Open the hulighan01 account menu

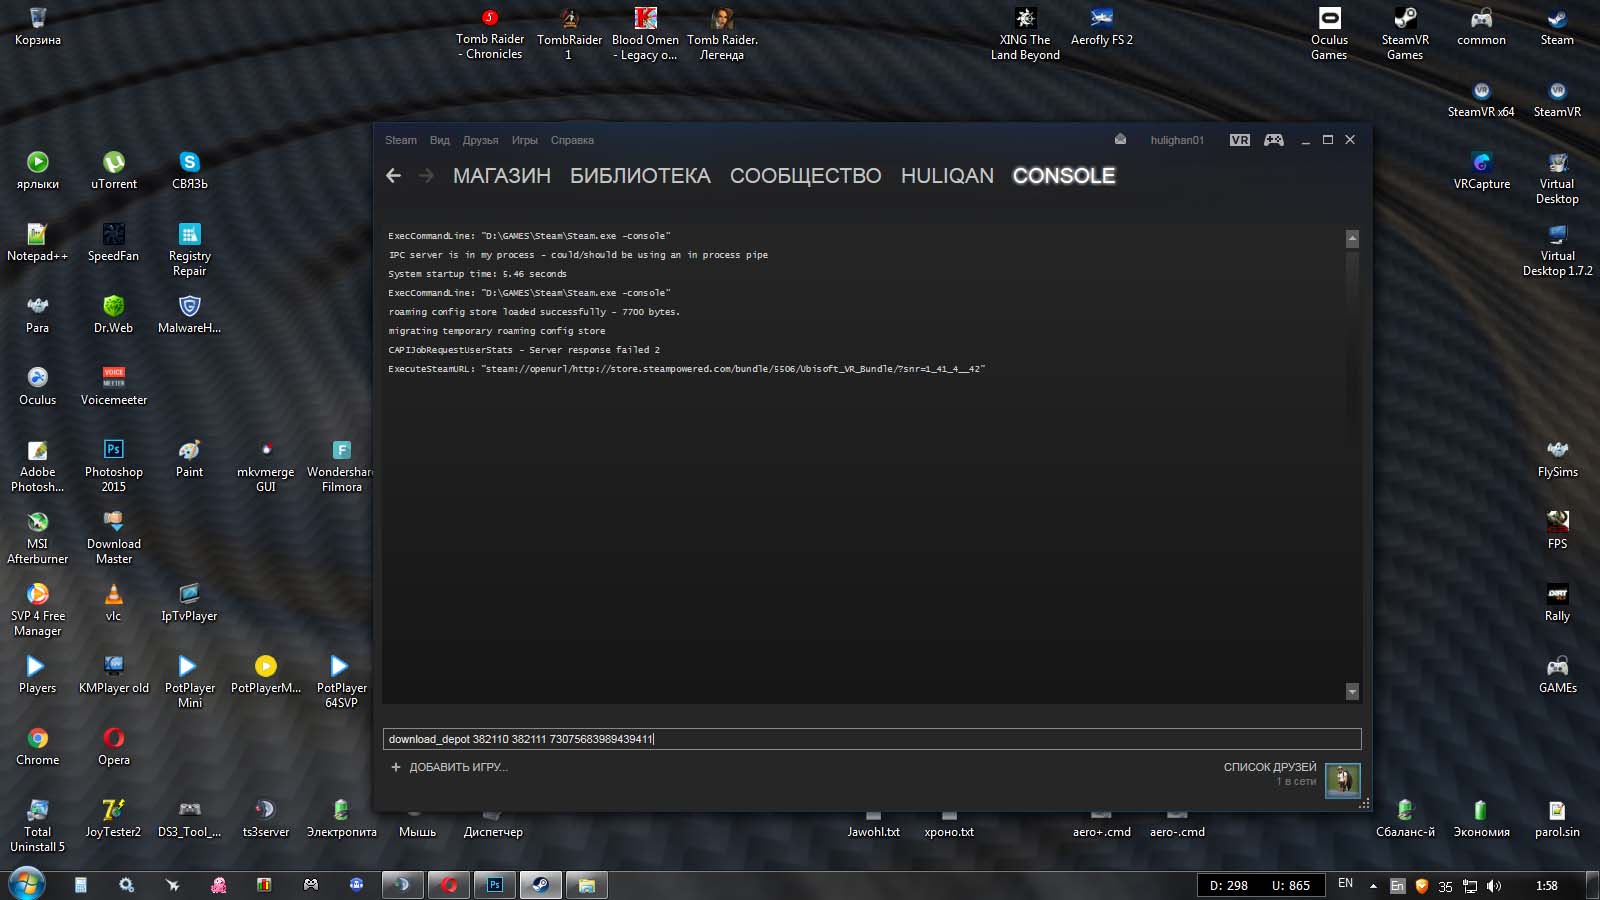pos(1177,140)
